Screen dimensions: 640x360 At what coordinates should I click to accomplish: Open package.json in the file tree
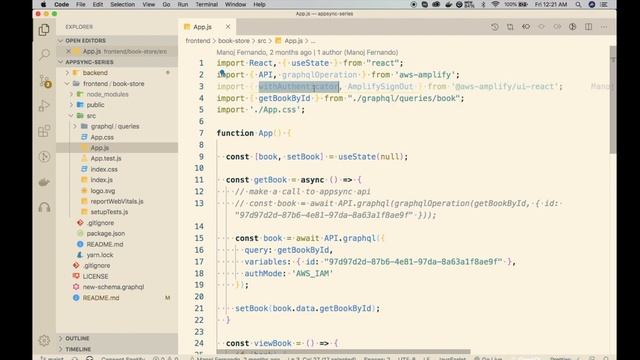106,233
